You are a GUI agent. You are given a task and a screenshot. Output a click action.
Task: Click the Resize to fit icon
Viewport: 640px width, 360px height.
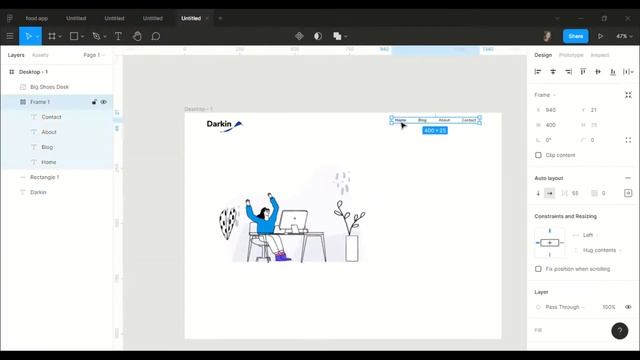(628, 95)
